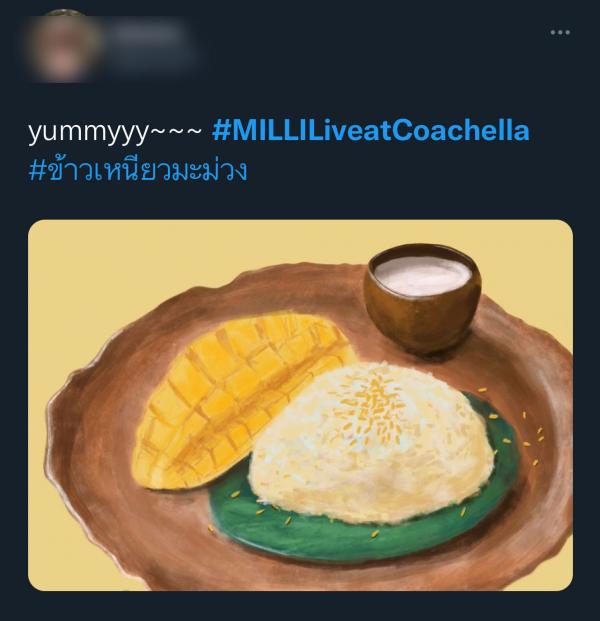The height and width of the screenshot is (621, 600).
Task: Click dark empty area below tweet image
Action: (x=300, y=606)
